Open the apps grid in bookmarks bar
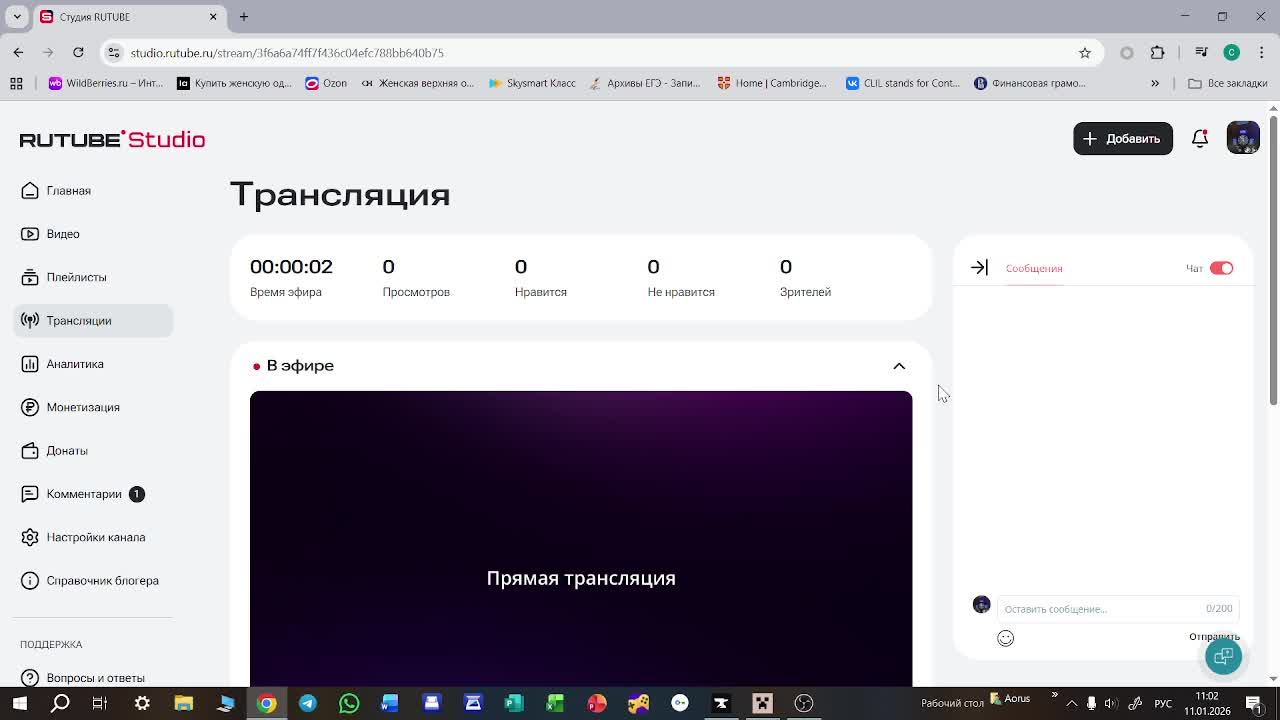 tap(16, 83)
